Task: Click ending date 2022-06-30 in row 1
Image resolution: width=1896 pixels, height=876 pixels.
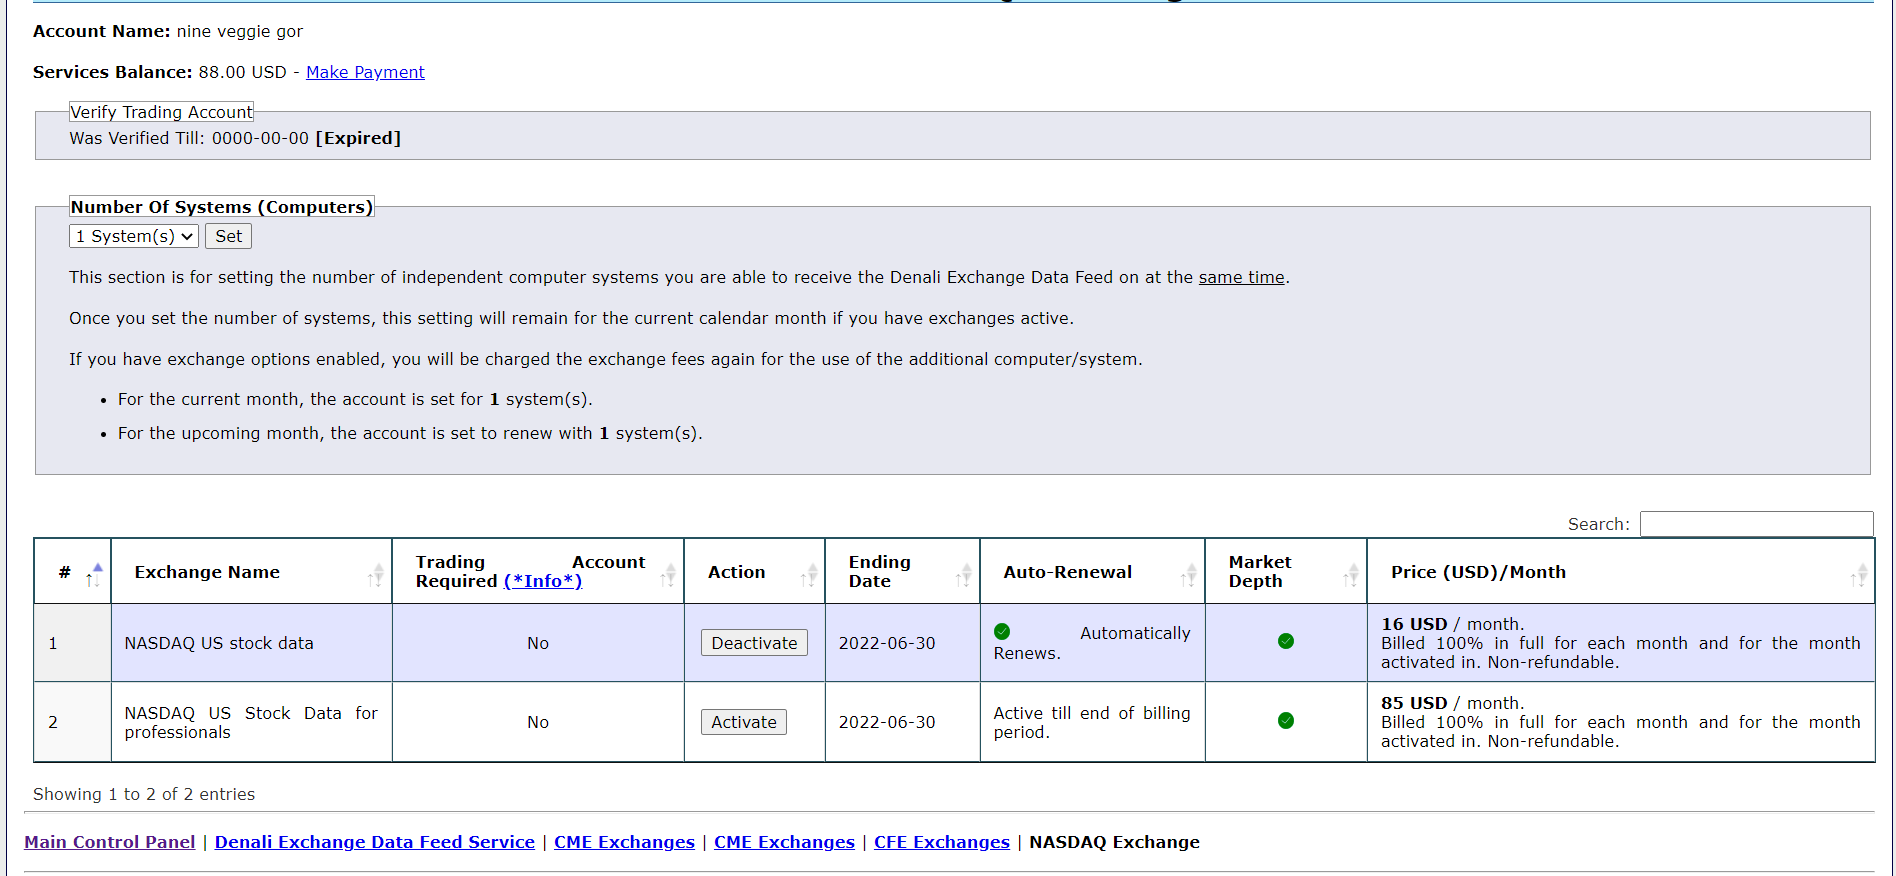Action: coord(887,643)
